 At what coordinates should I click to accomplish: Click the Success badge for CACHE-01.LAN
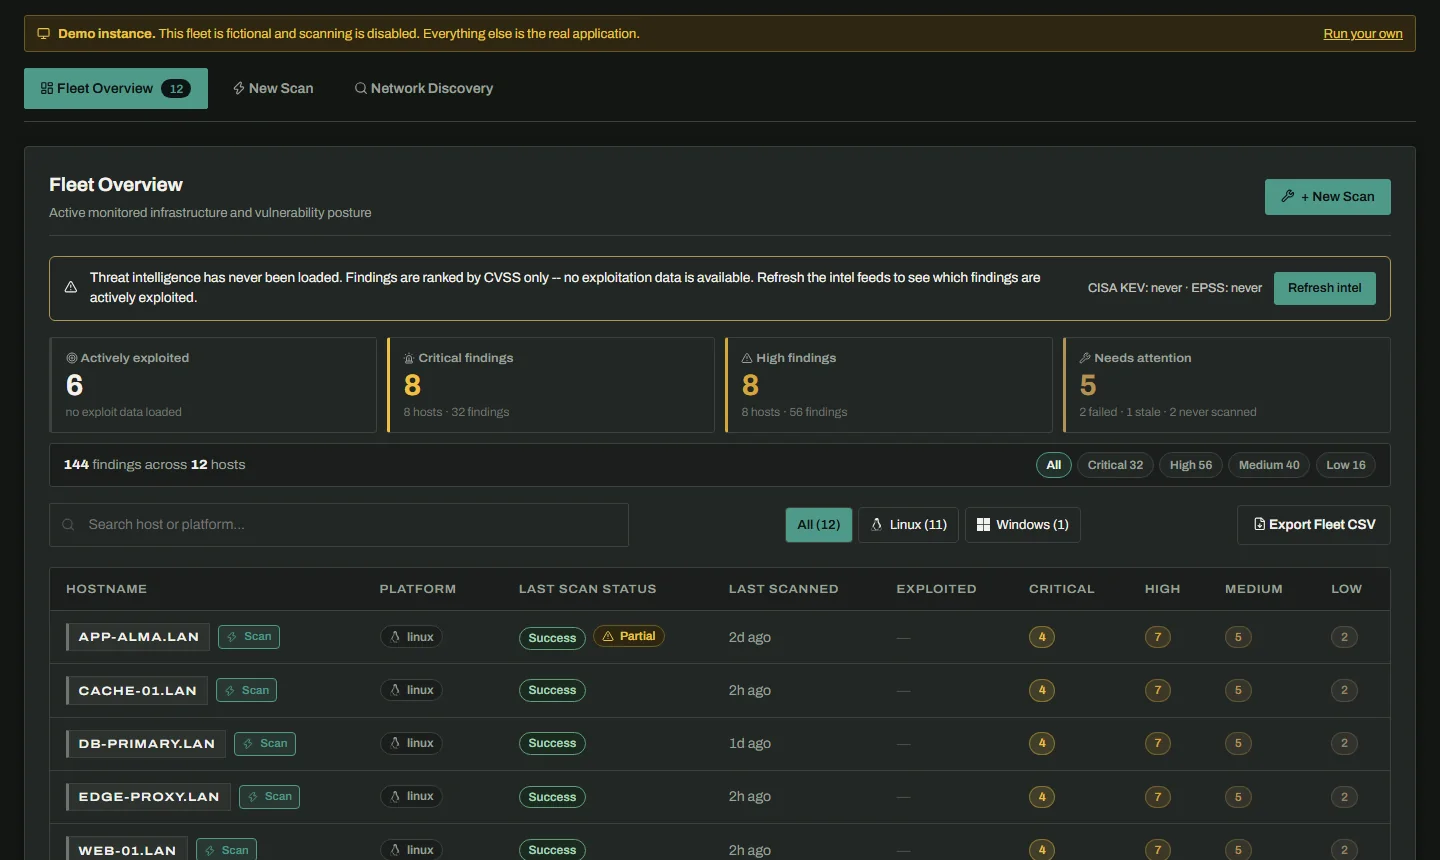tap(552, 691)
